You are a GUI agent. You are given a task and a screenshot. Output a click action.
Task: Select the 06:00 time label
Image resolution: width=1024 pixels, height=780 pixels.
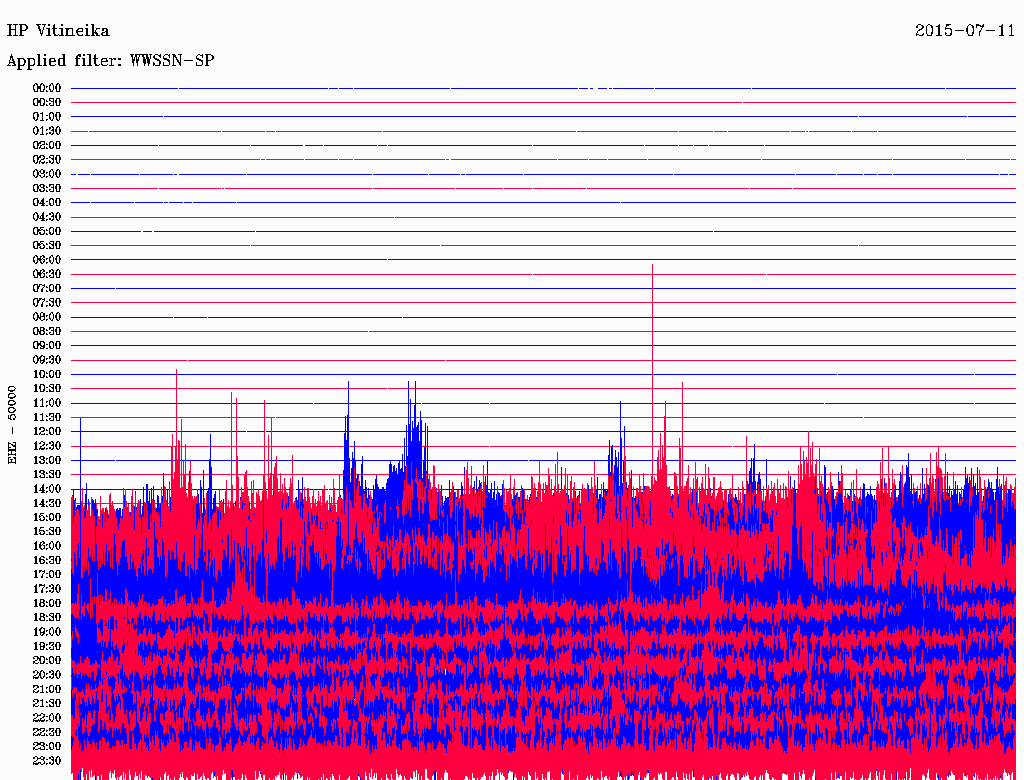47,260
